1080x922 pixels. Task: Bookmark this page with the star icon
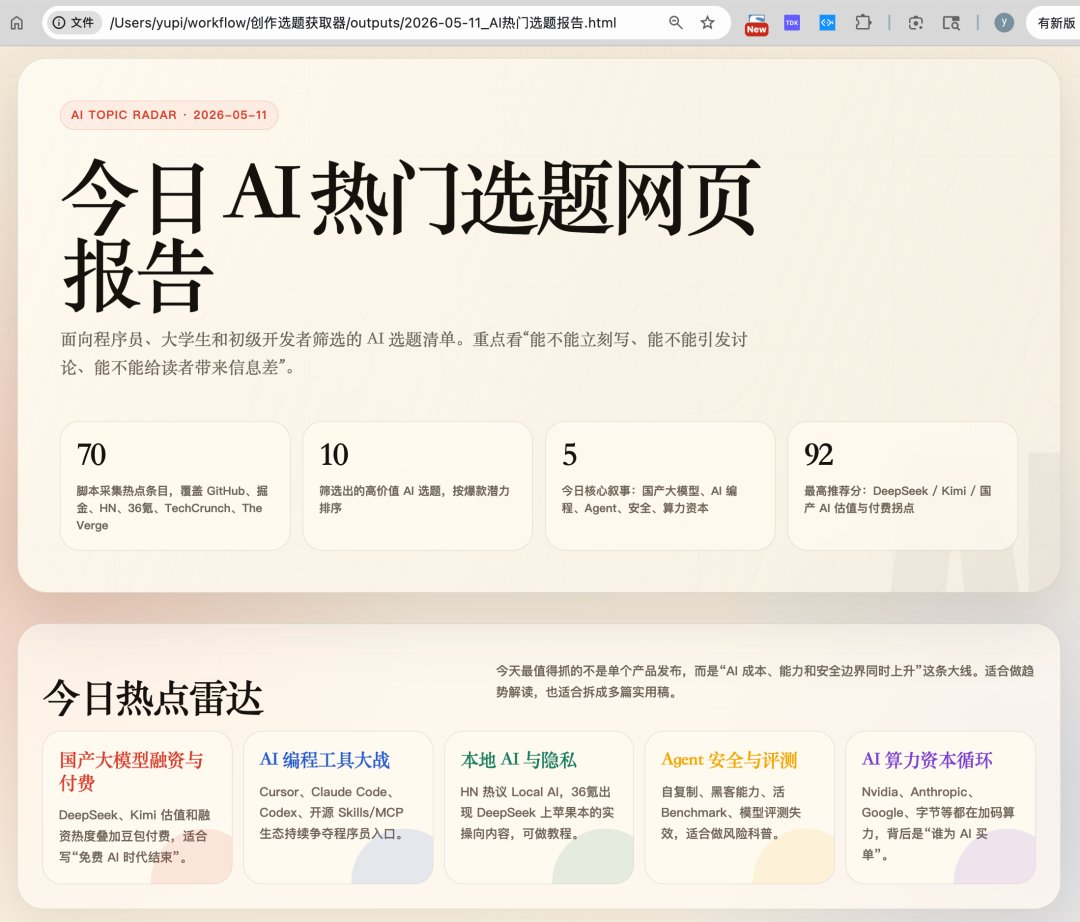tap(707, 23)
